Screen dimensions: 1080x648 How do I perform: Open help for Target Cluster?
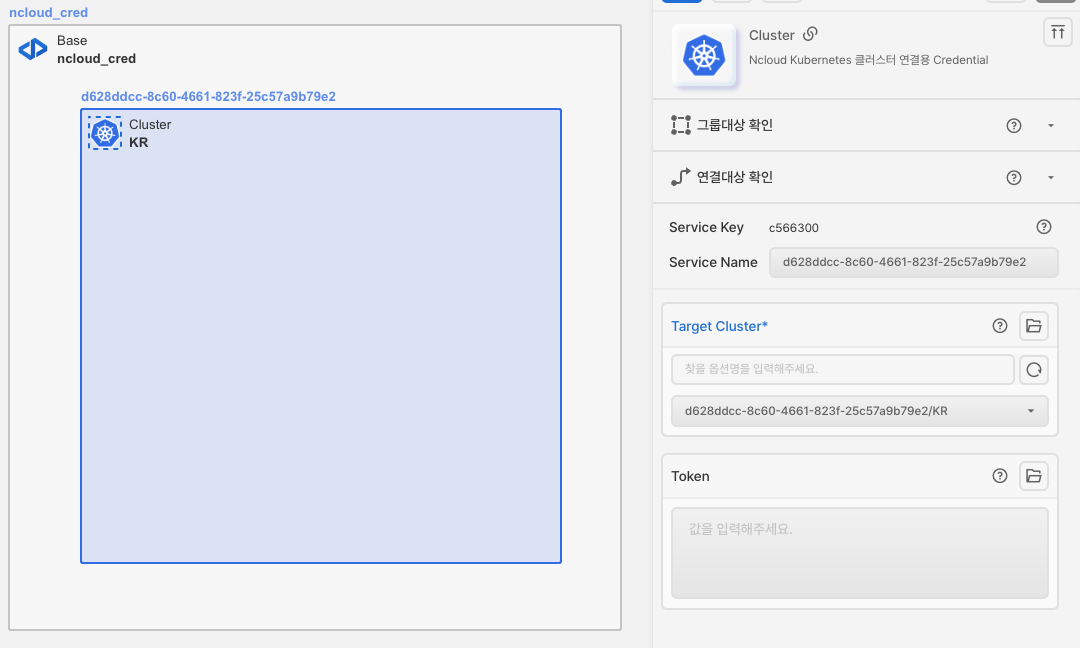coord(1000,326)
